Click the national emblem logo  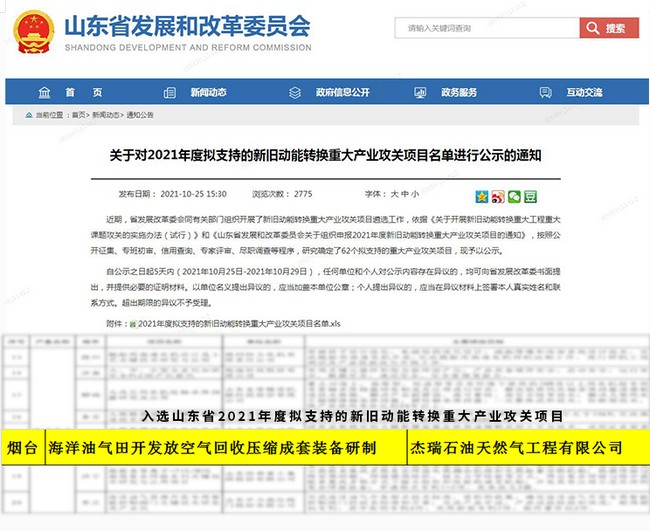[34, 32]
